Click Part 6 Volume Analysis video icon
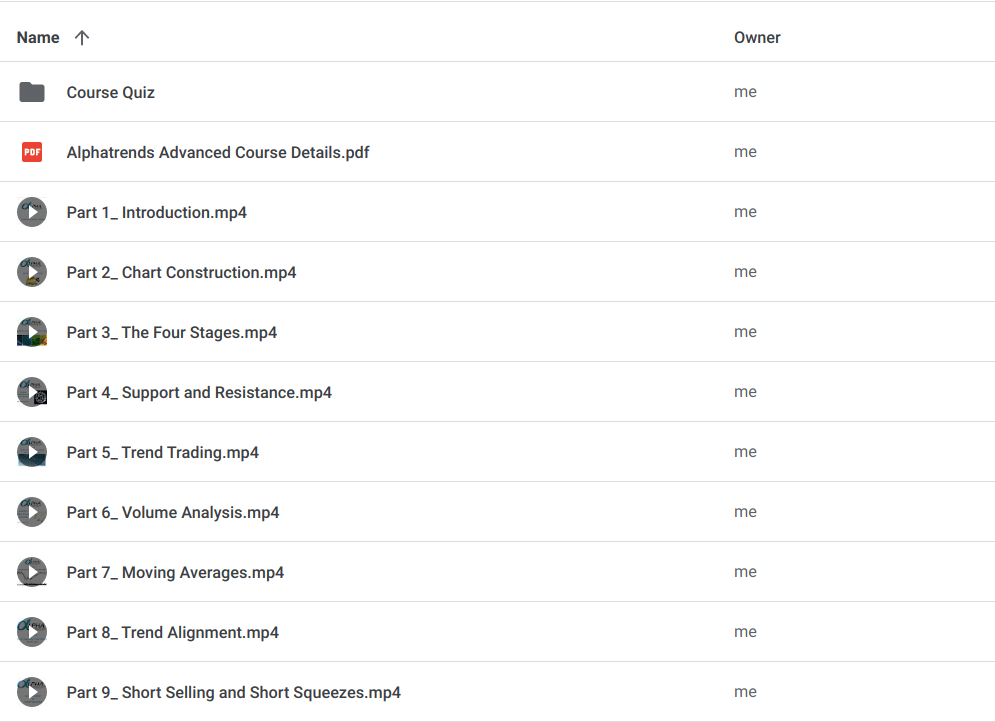The height and width of the screenshot is (722, 995). [32, 512]
